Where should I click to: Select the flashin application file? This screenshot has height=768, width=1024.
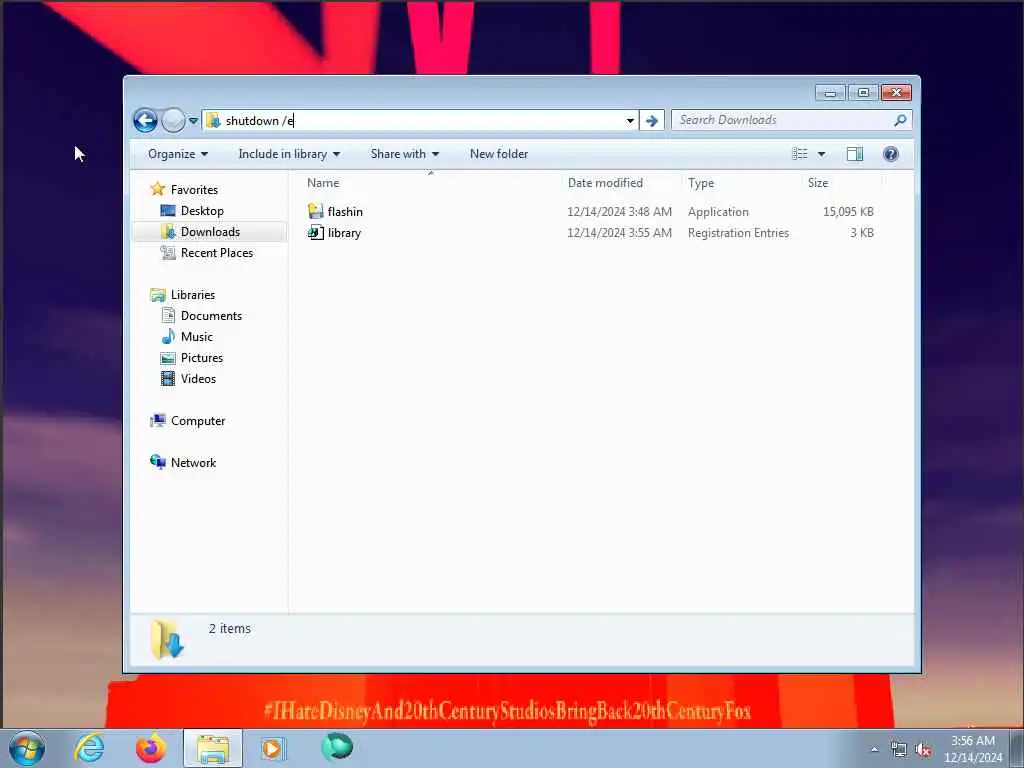[x=345, y=212]
